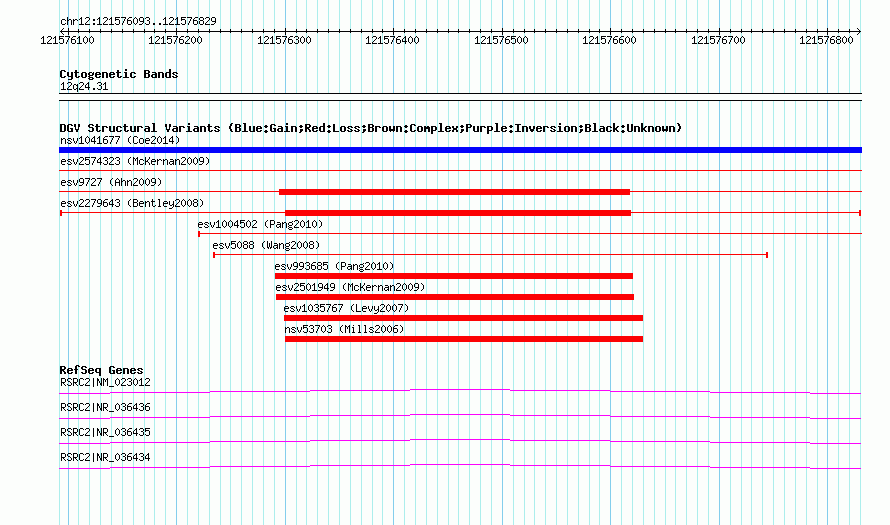Click the thick red bar under esv9727
Viewport: 890px width, 525px height.
click(x=454, y=192)
